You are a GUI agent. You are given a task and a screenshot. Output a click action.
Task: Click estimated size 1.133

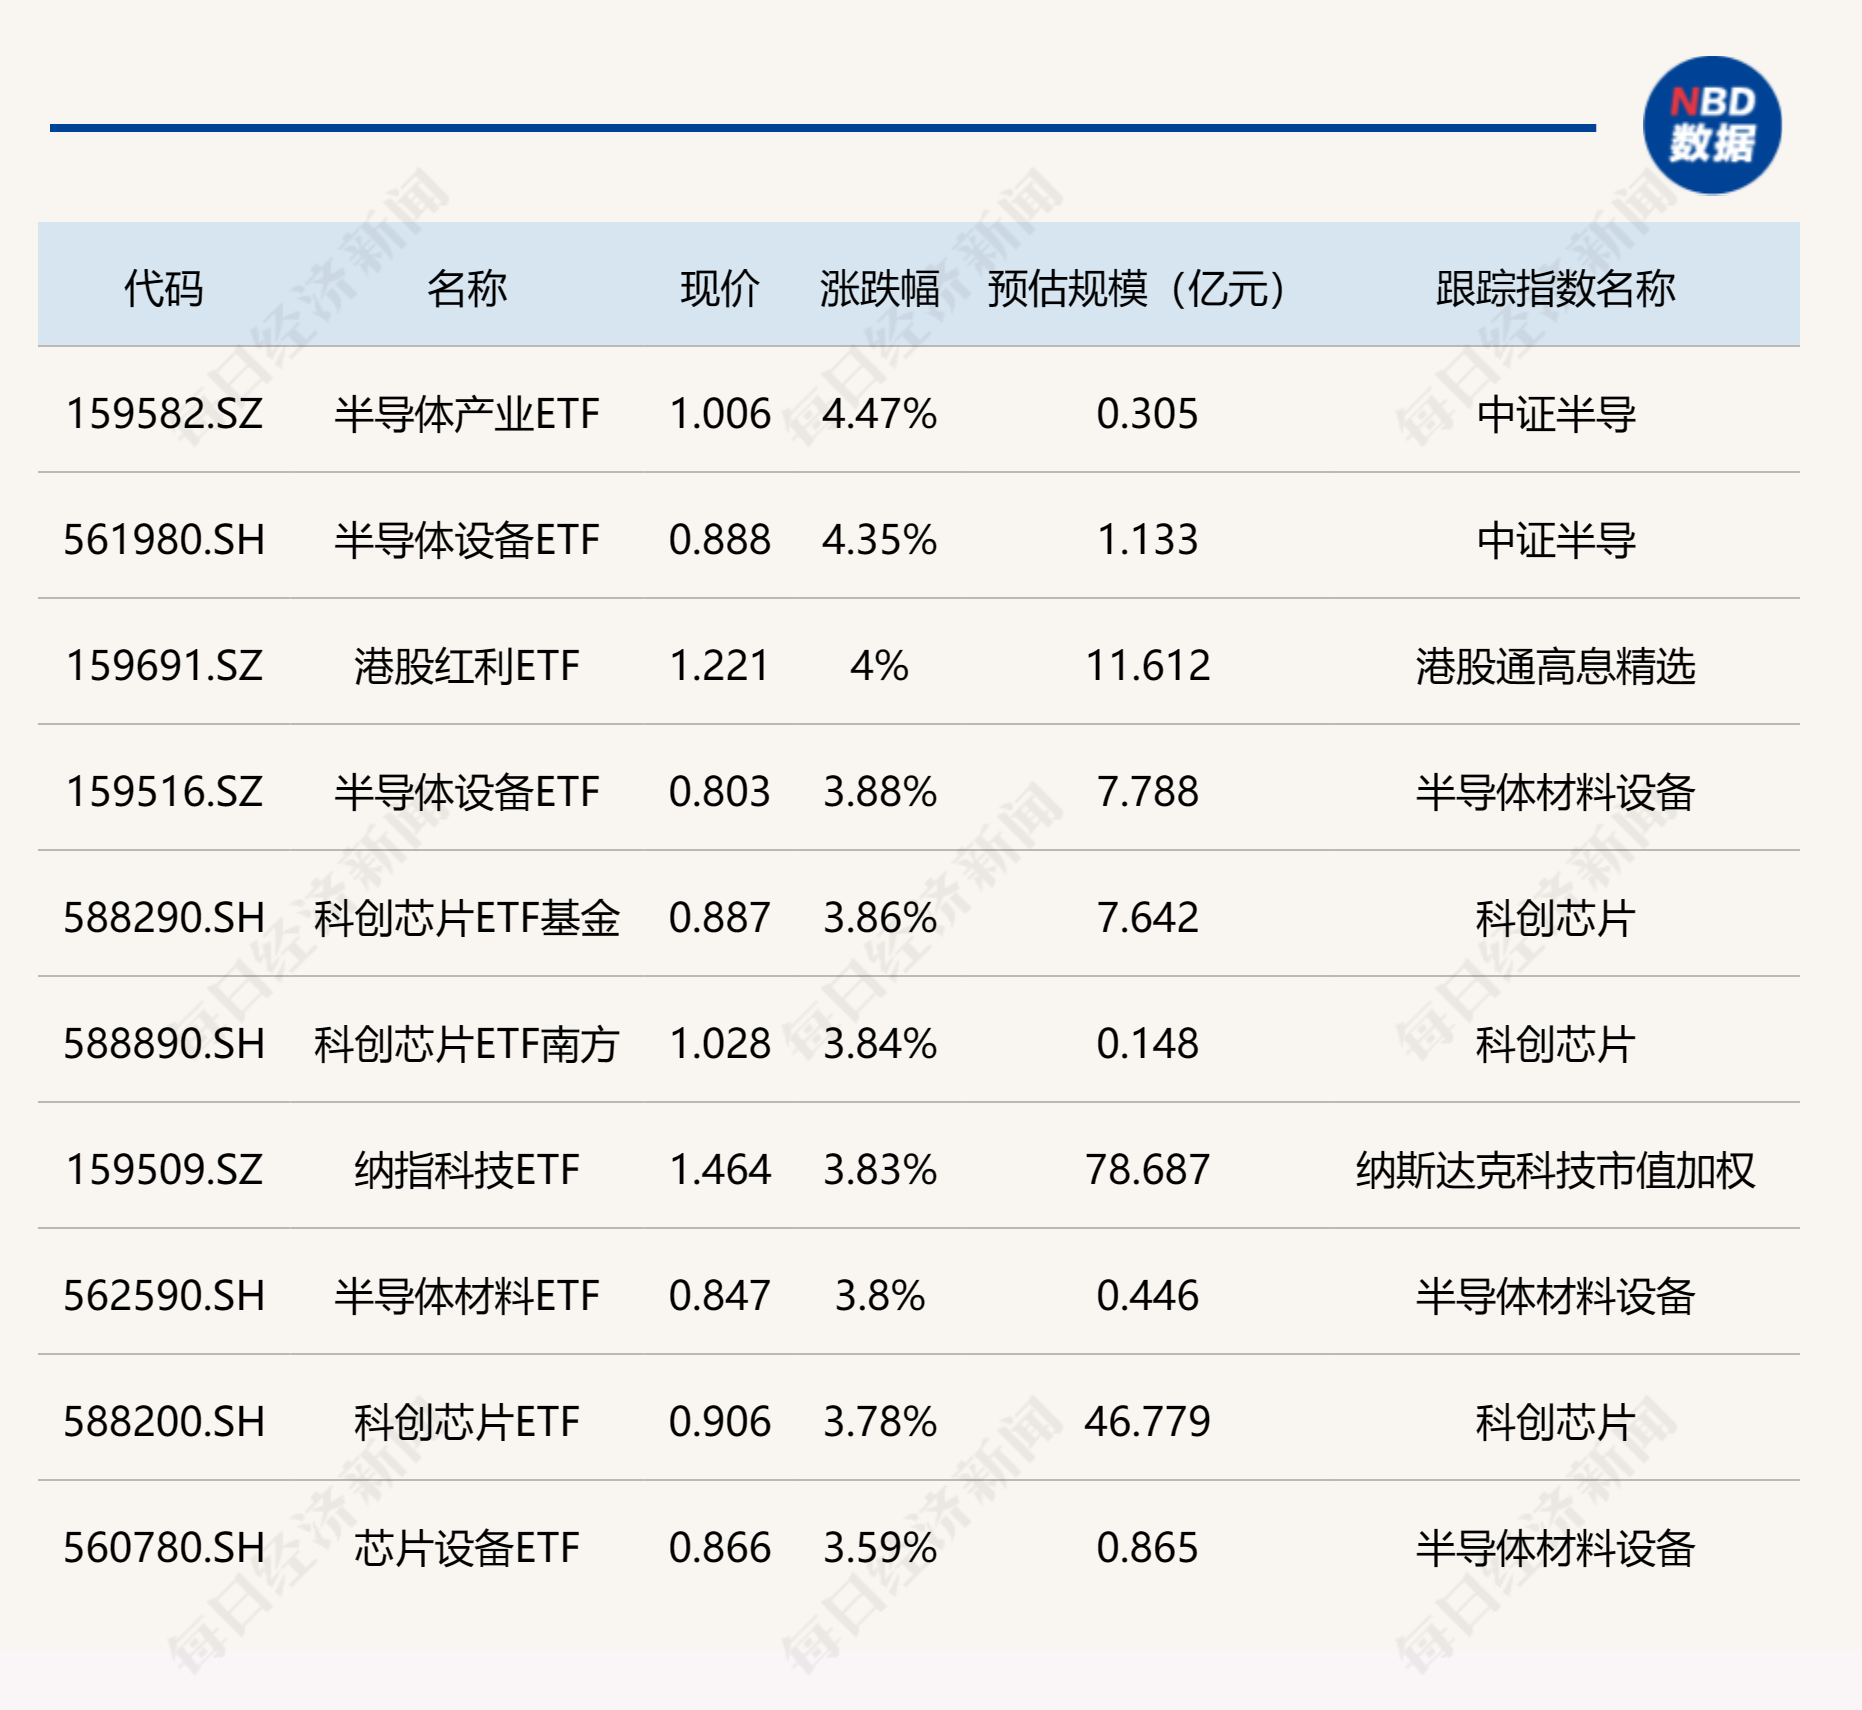point(1147,540)
